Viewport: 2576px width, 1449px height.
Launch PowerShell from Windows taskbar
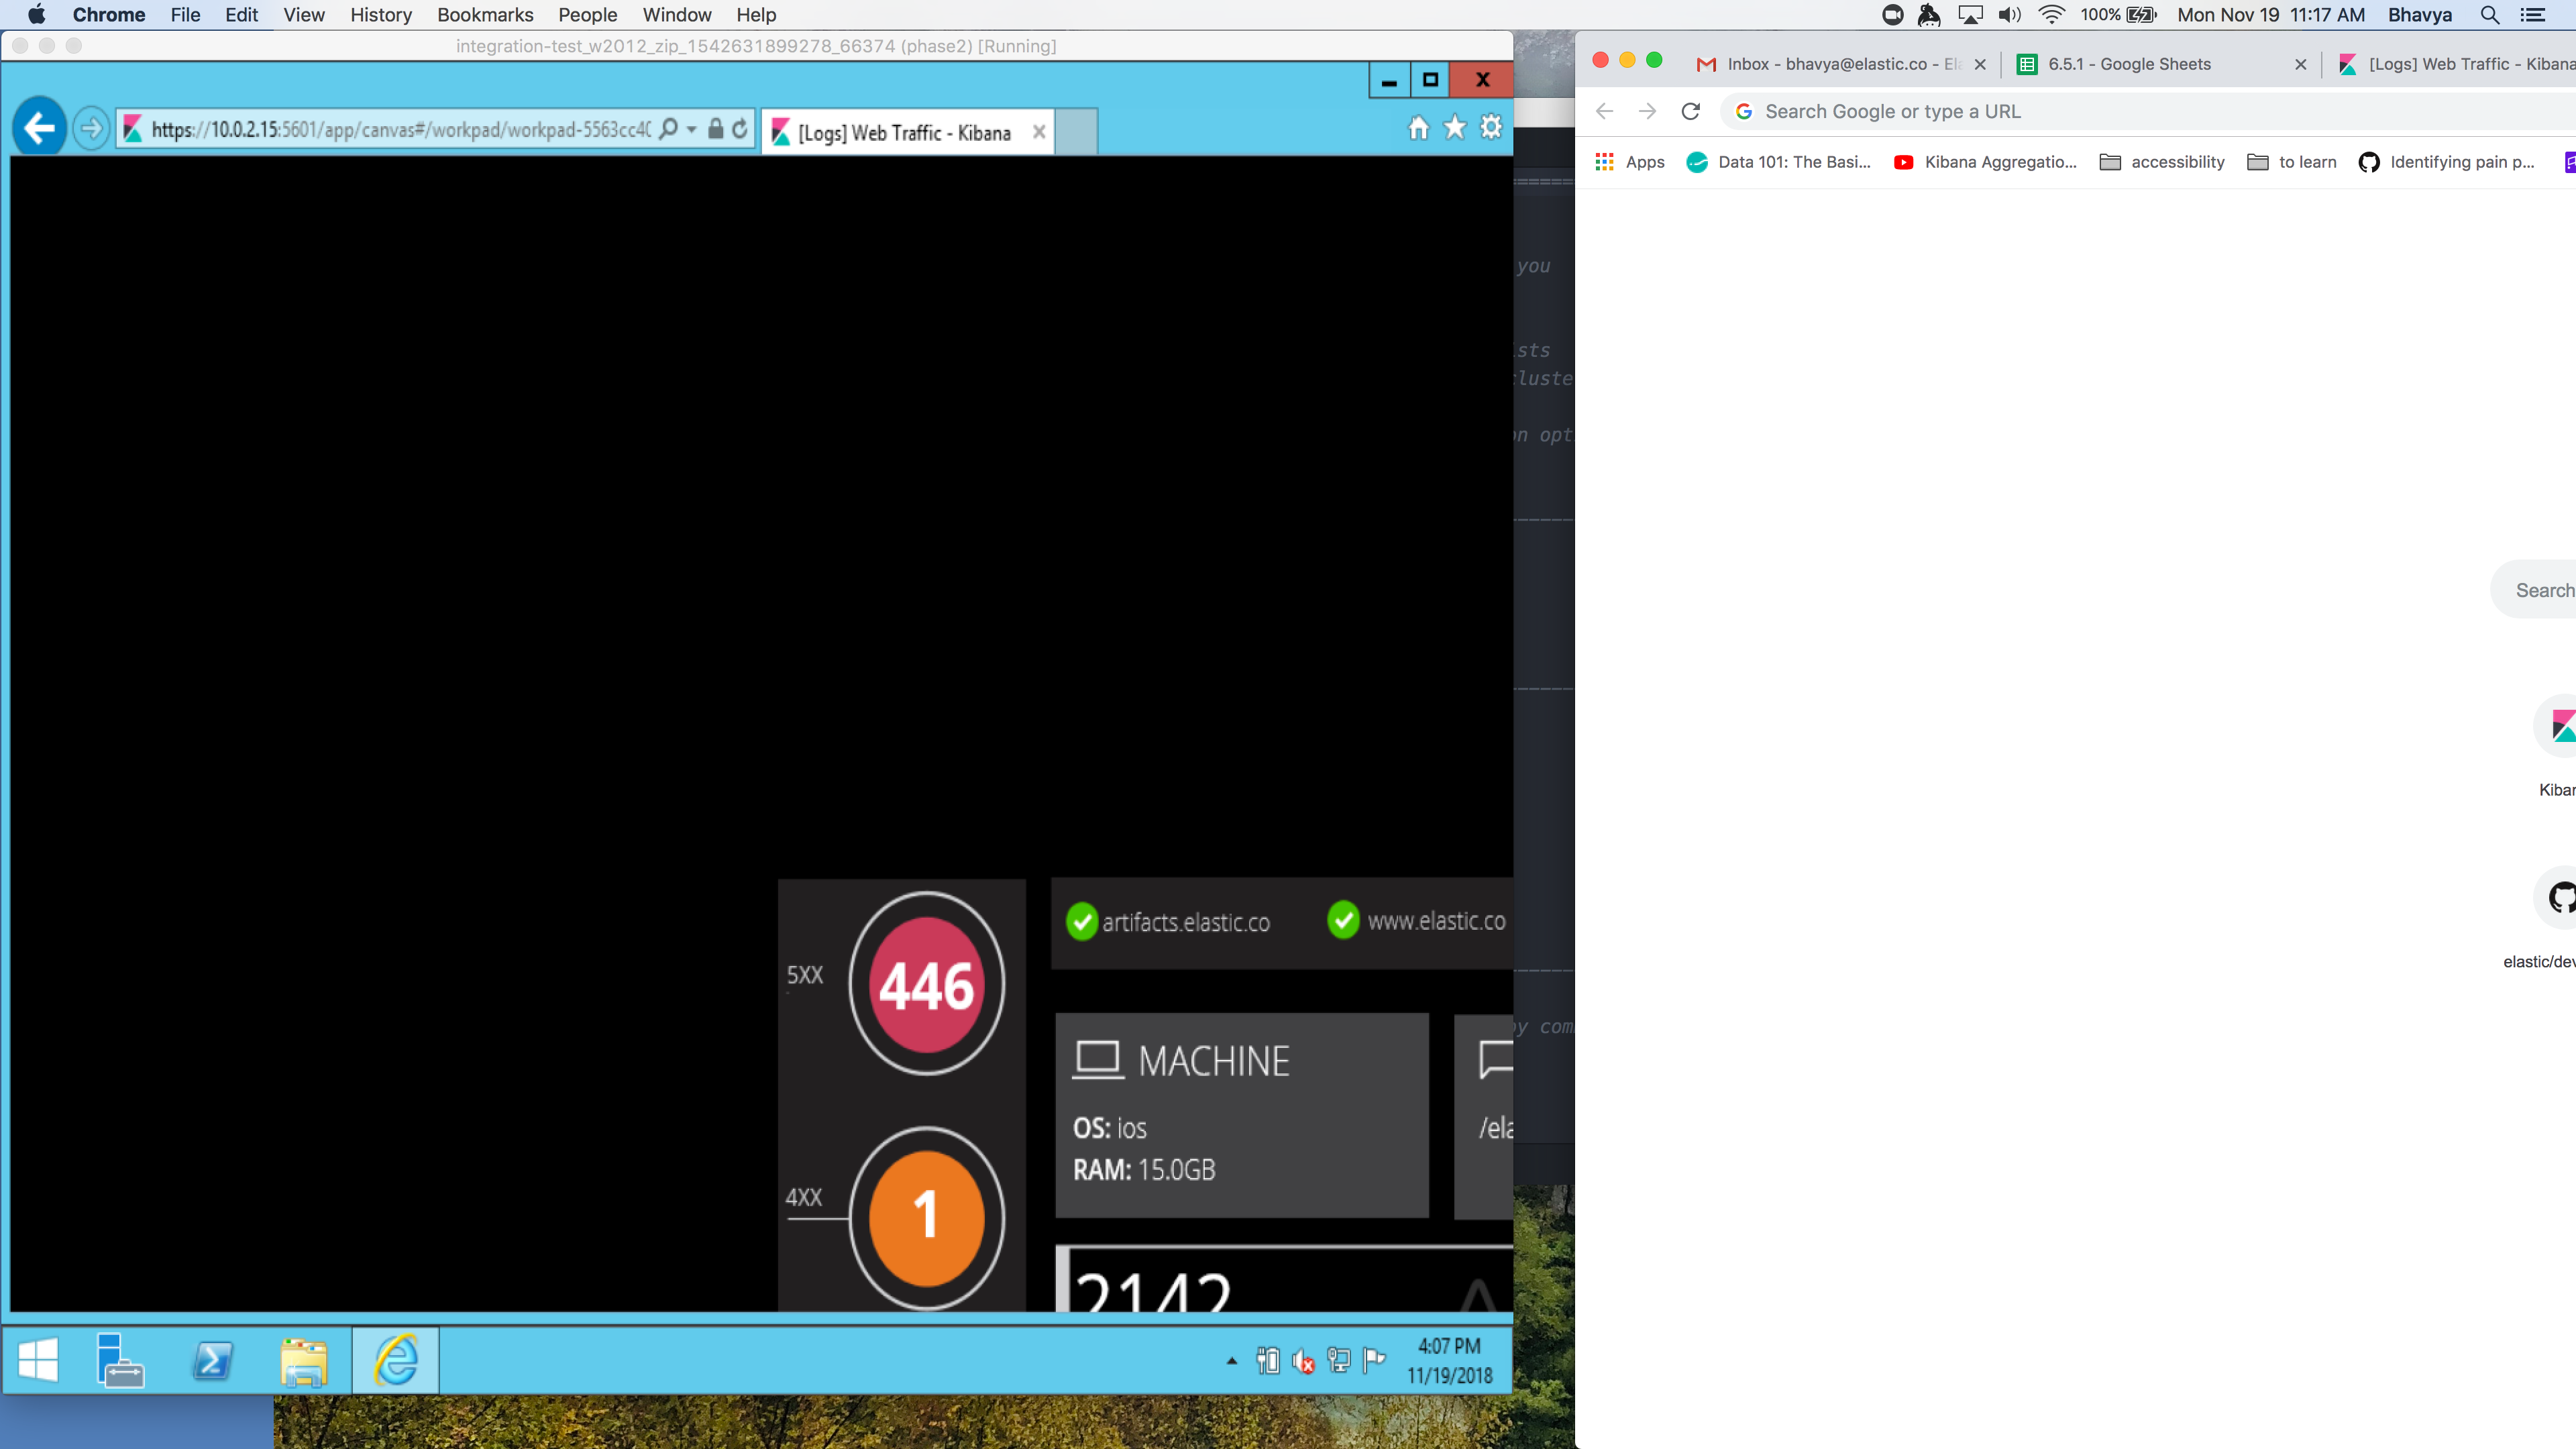(x=212, y=1360)
